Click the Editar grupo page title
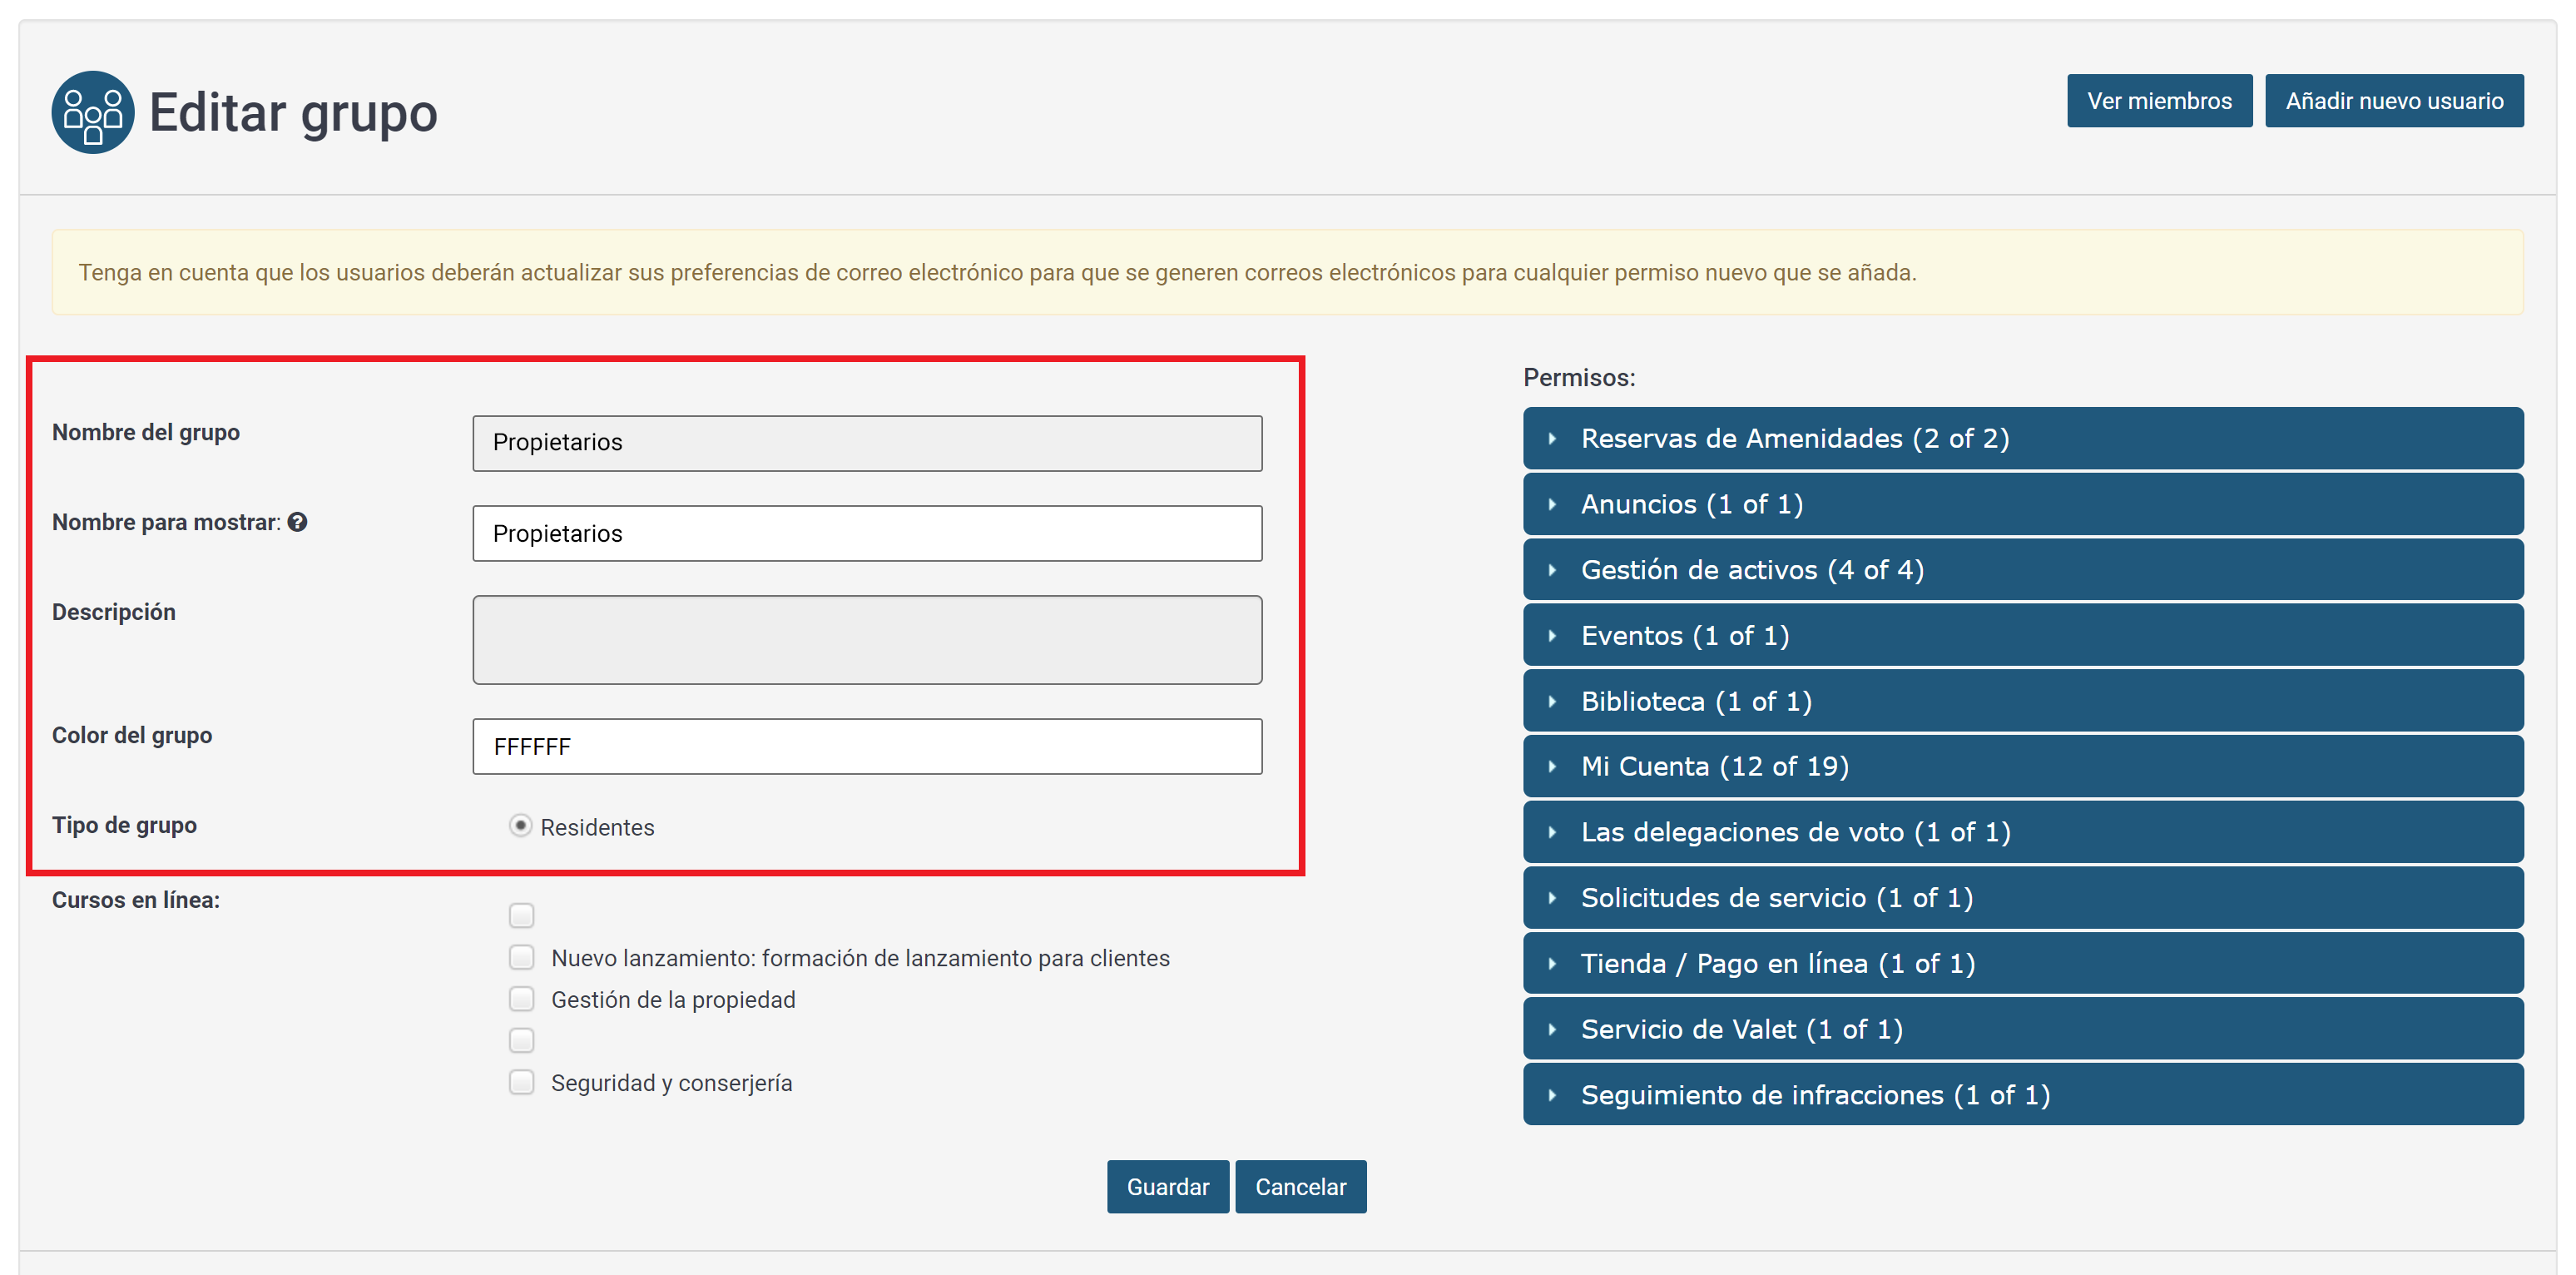The height and width of the screenshot is (1275, 2576). (x=293, y=112)
